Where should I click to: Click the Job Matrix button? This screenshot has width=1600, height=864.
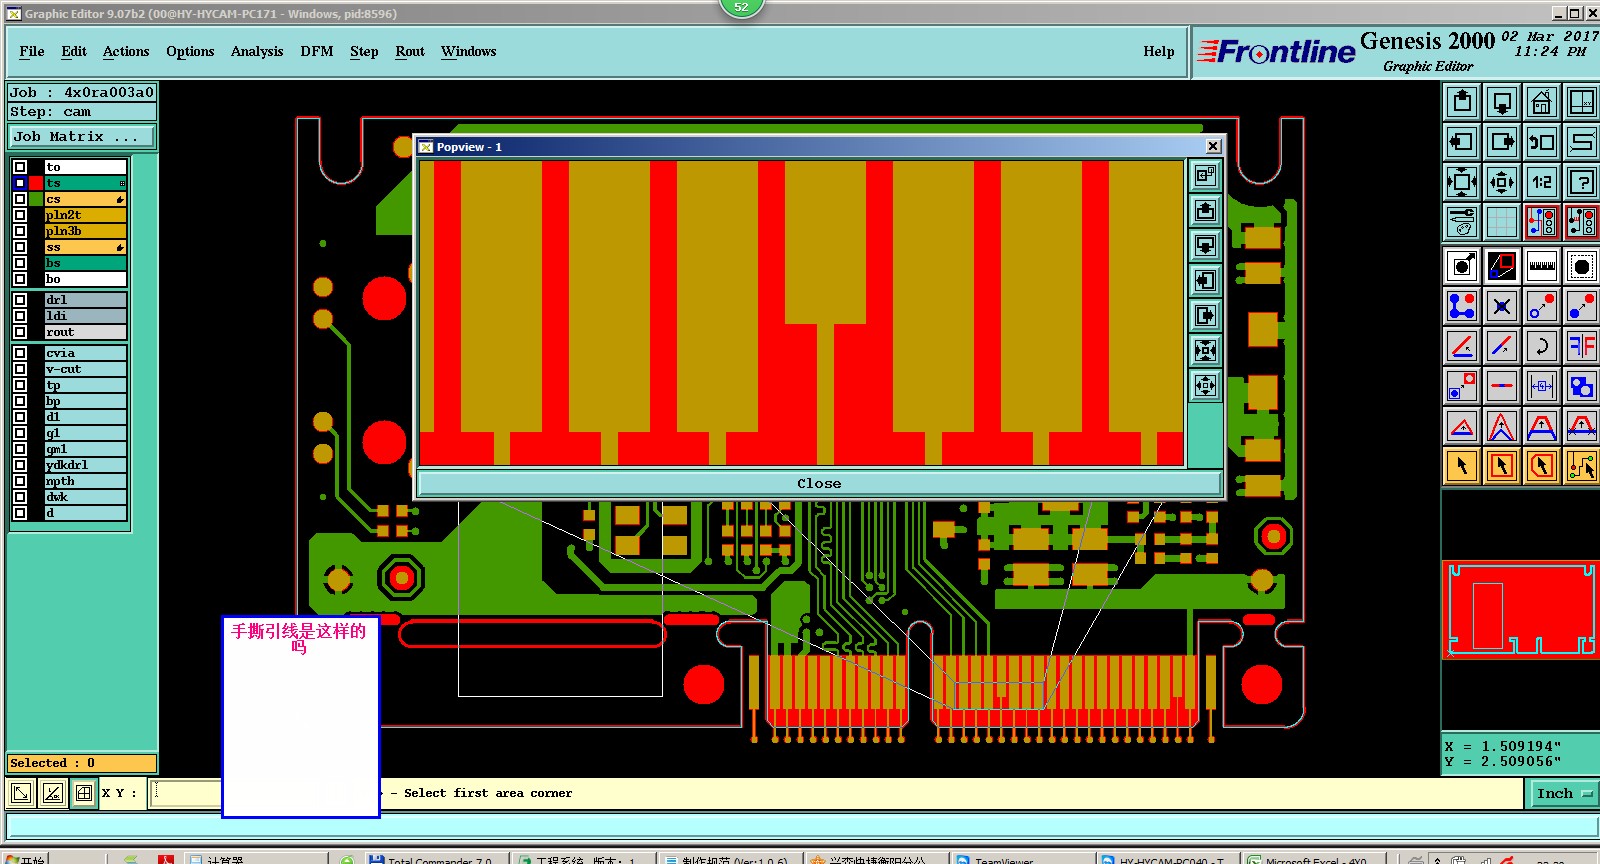tap(82, 136)
